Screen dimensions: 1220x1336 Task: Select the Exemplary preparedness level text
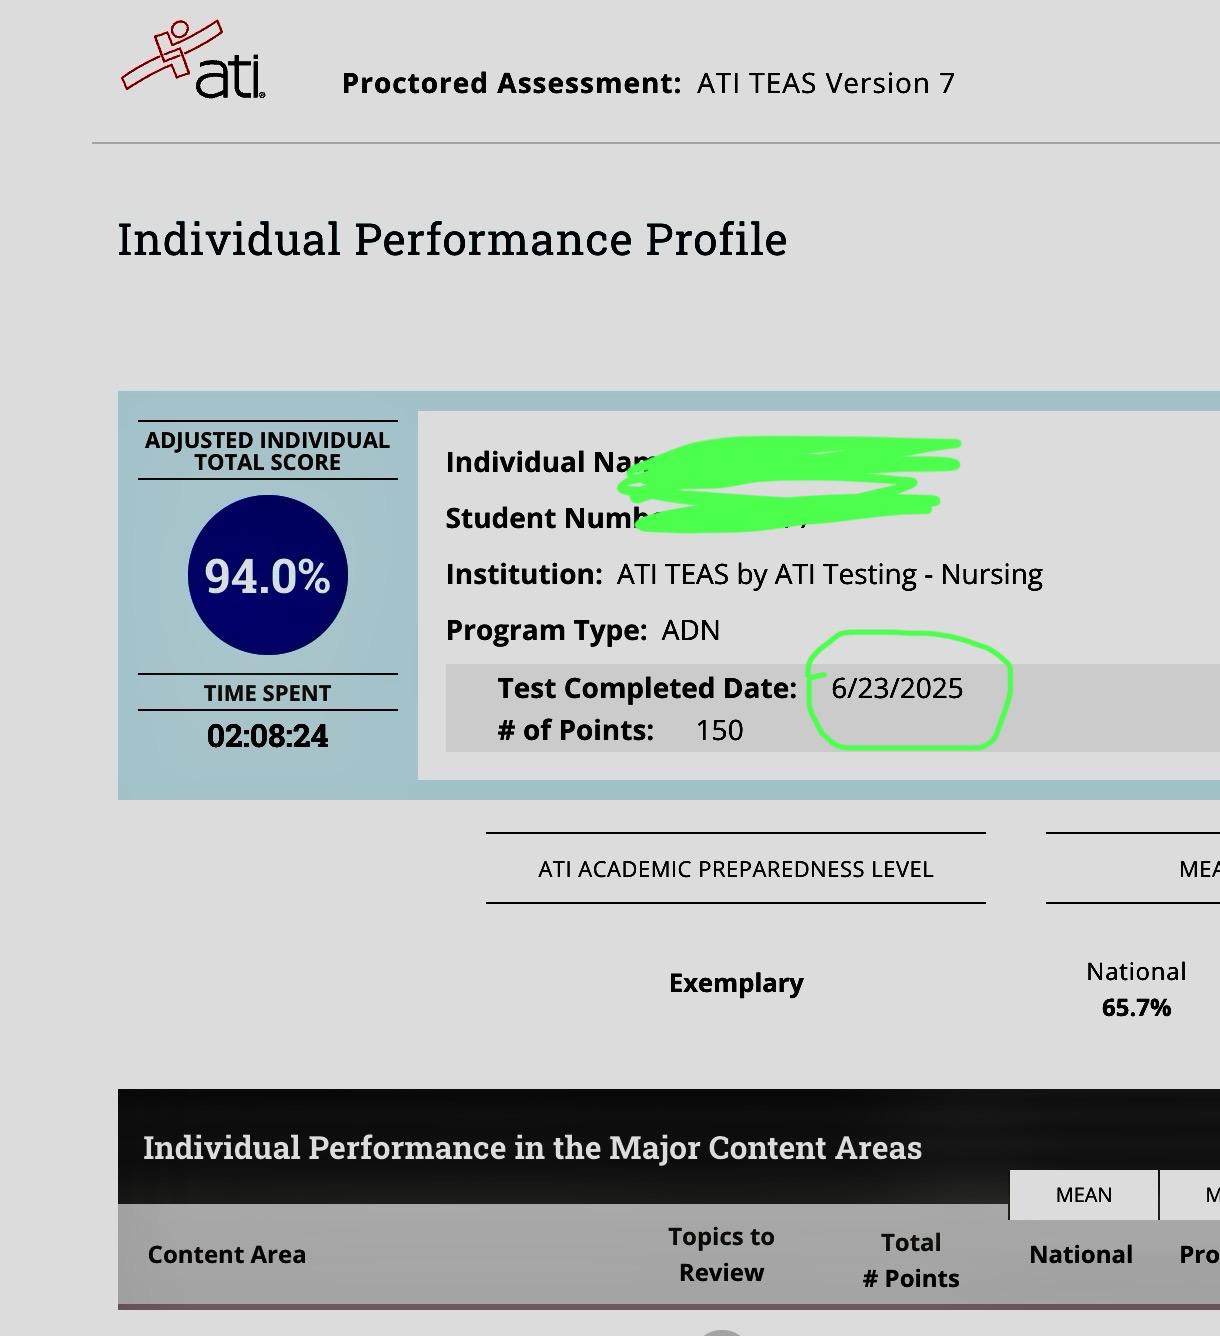pyautogui.click(x=736, y=983)
